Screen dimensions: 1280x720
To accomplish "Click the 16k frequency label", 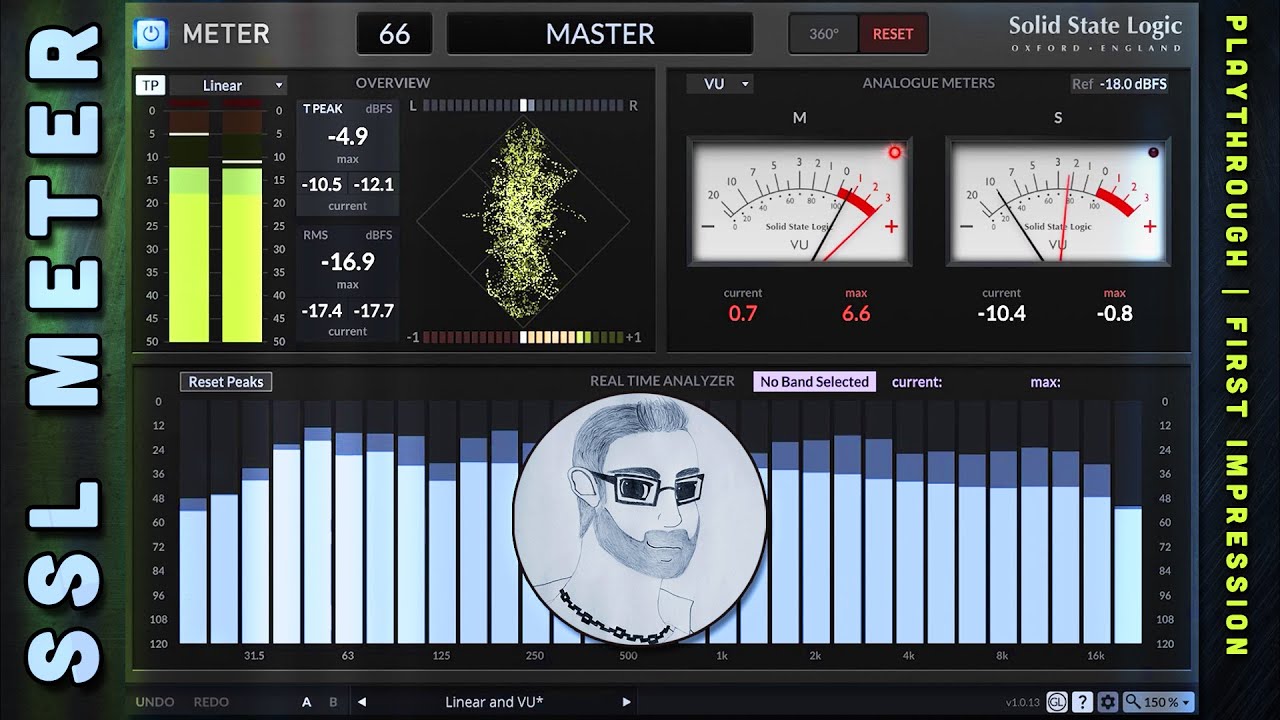I will click(x=1096, y=656).
